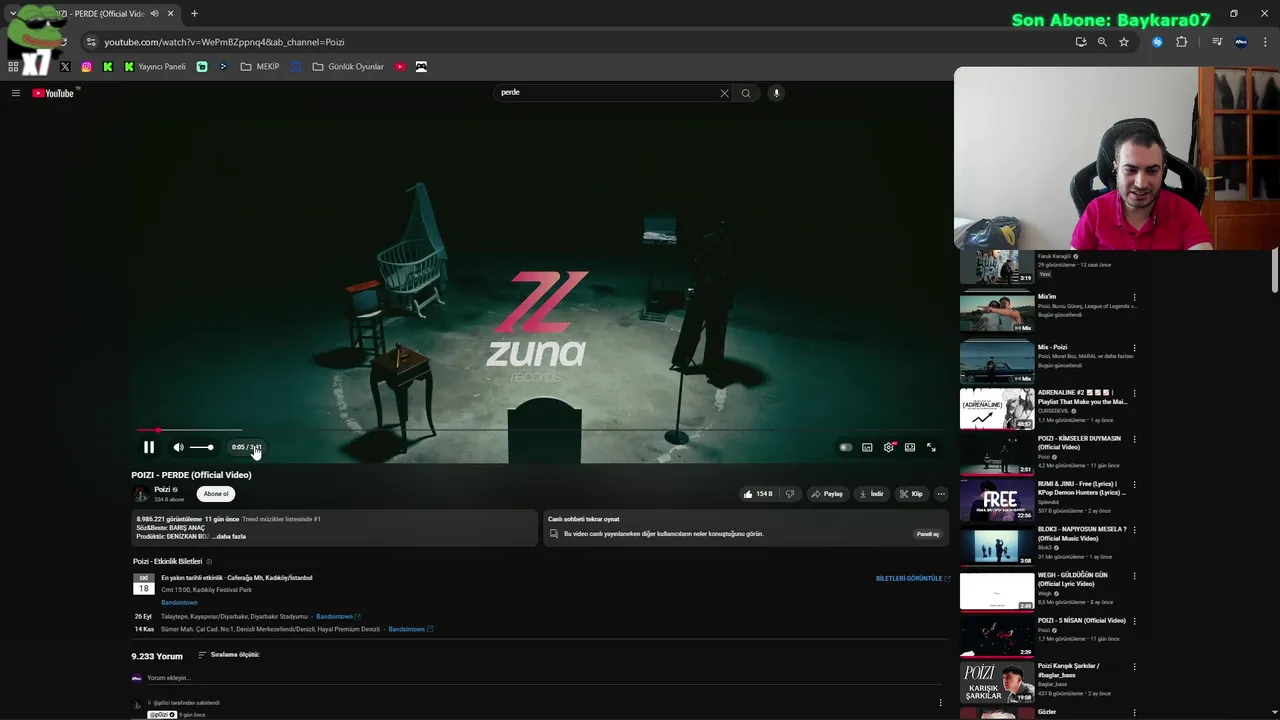
Task: Open more actions next to Klip
Action: (941, 494)
